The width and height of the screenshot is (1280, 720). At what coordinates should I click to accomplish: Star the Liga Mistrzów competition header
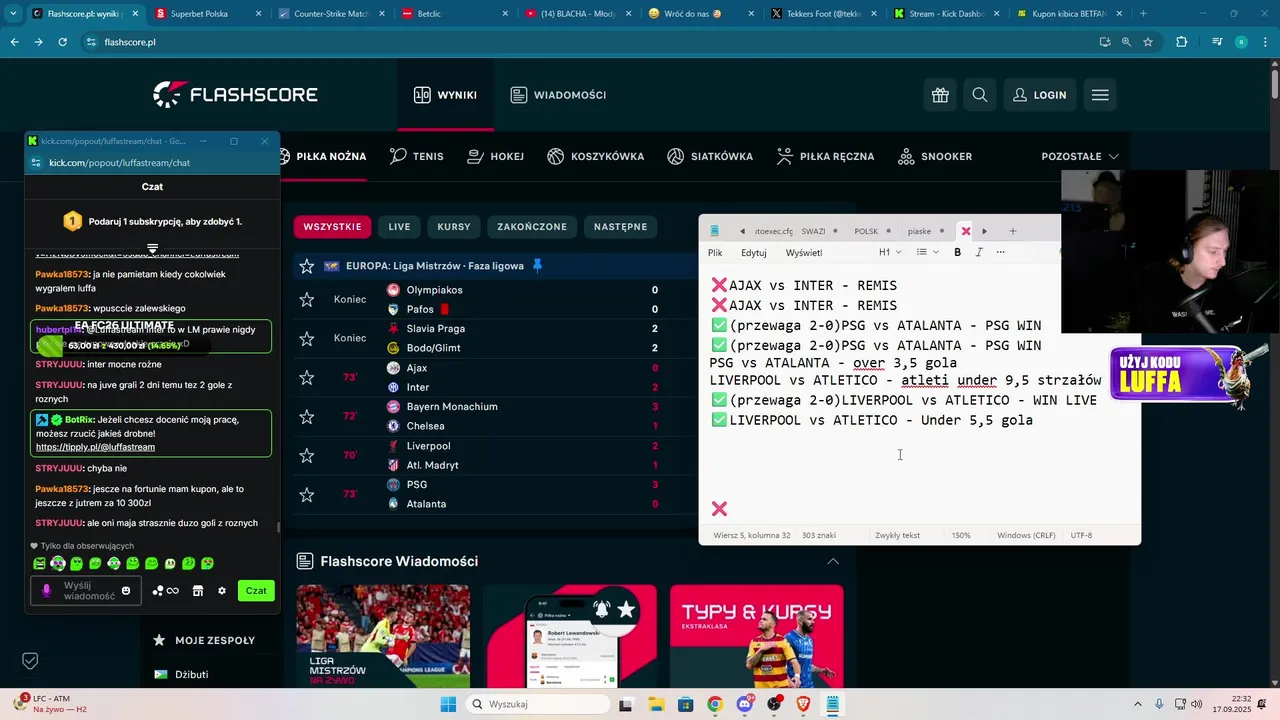click(x=307, y=266)
